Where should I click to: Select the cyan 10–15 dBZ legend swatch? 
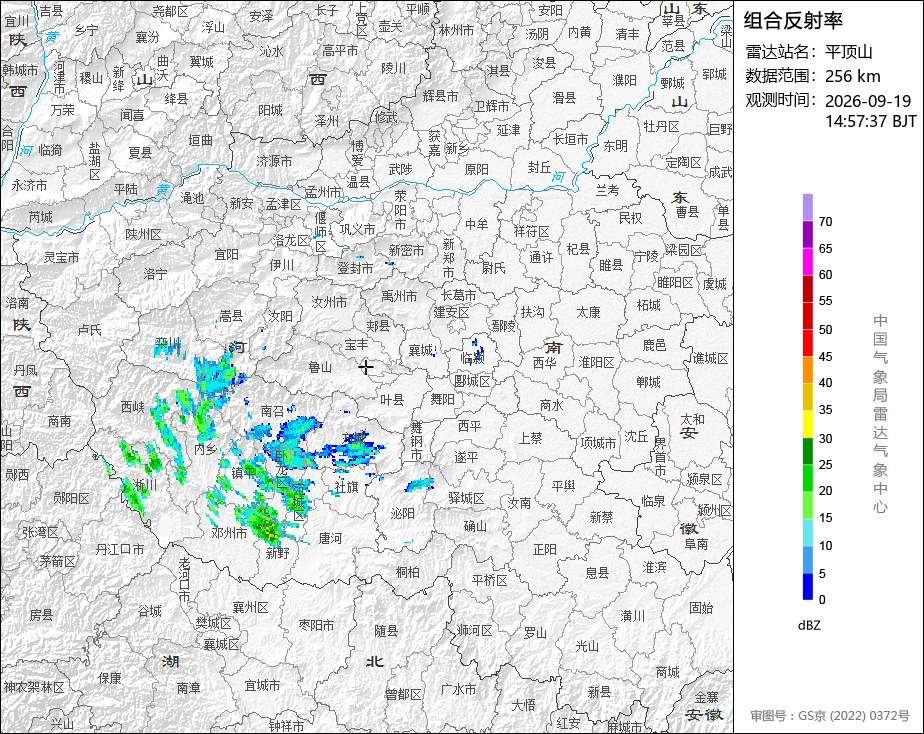pyautogui.click(x=807, y=533)
